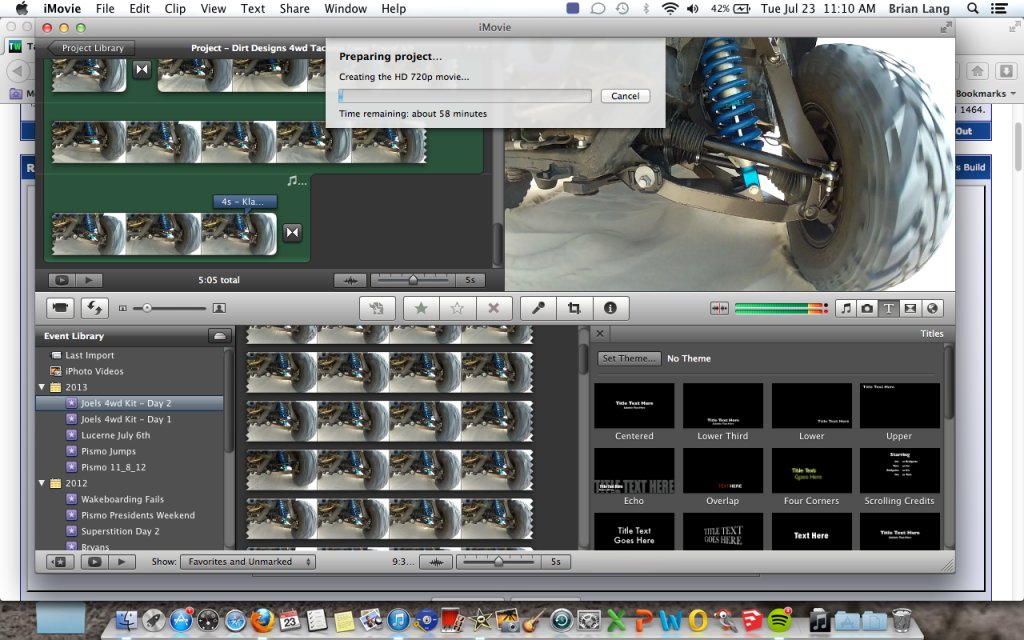The width and height of the screenshot is (1024, 640).
Task: Collapse the 2012 events group
Action: tap(42, 483)
